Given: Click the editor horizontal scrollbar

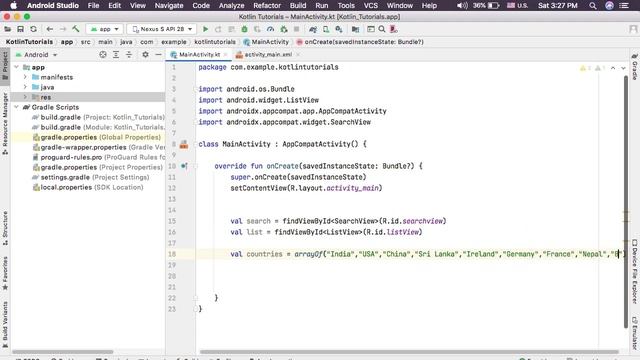Looking at the screenshot, I should tap(409, 352).
